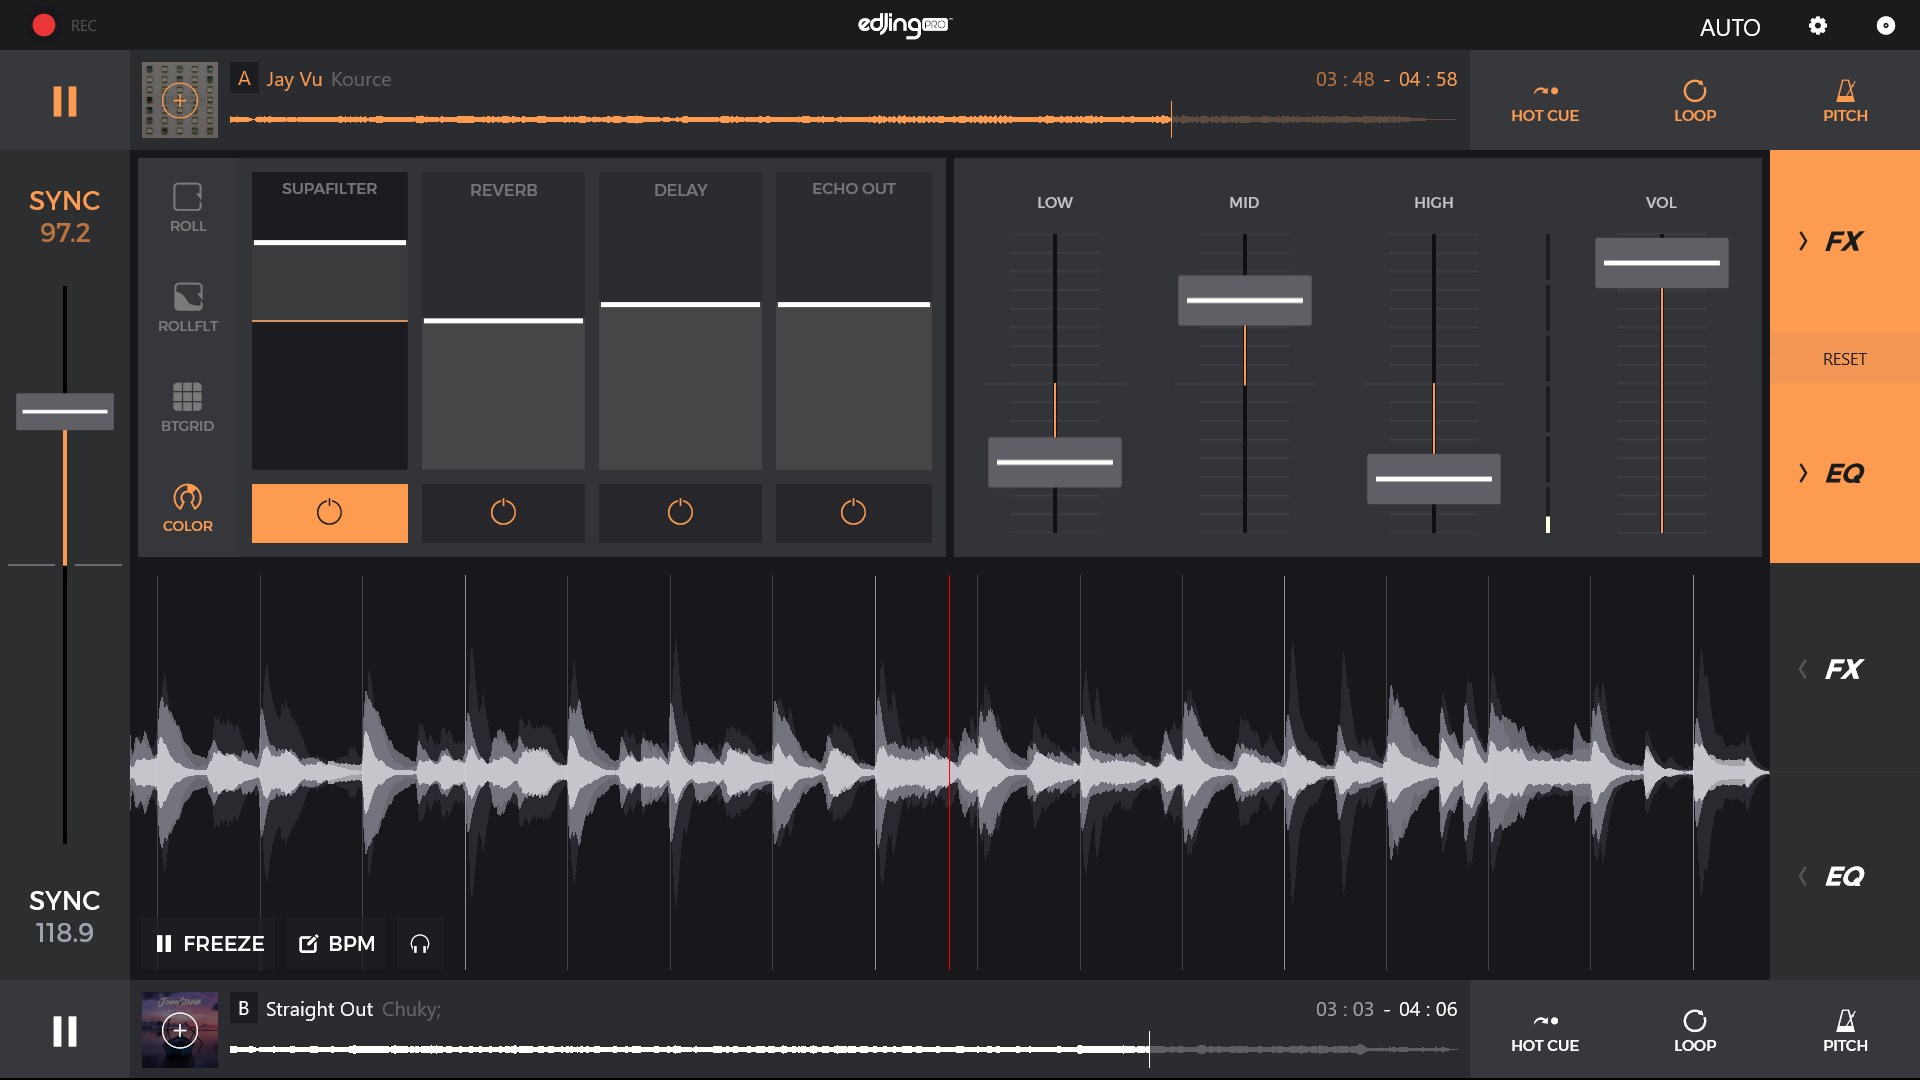This screenshot has width=1920, height=1080.
Task: Adjust the VOL fader on deck A
Action: point(1661,262)
